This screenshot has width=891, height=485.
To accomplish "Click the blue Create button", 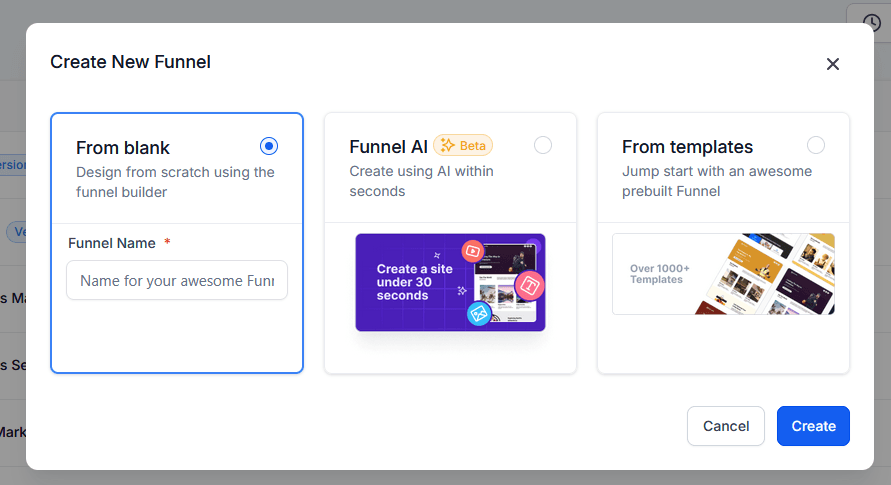I will 813,426.
